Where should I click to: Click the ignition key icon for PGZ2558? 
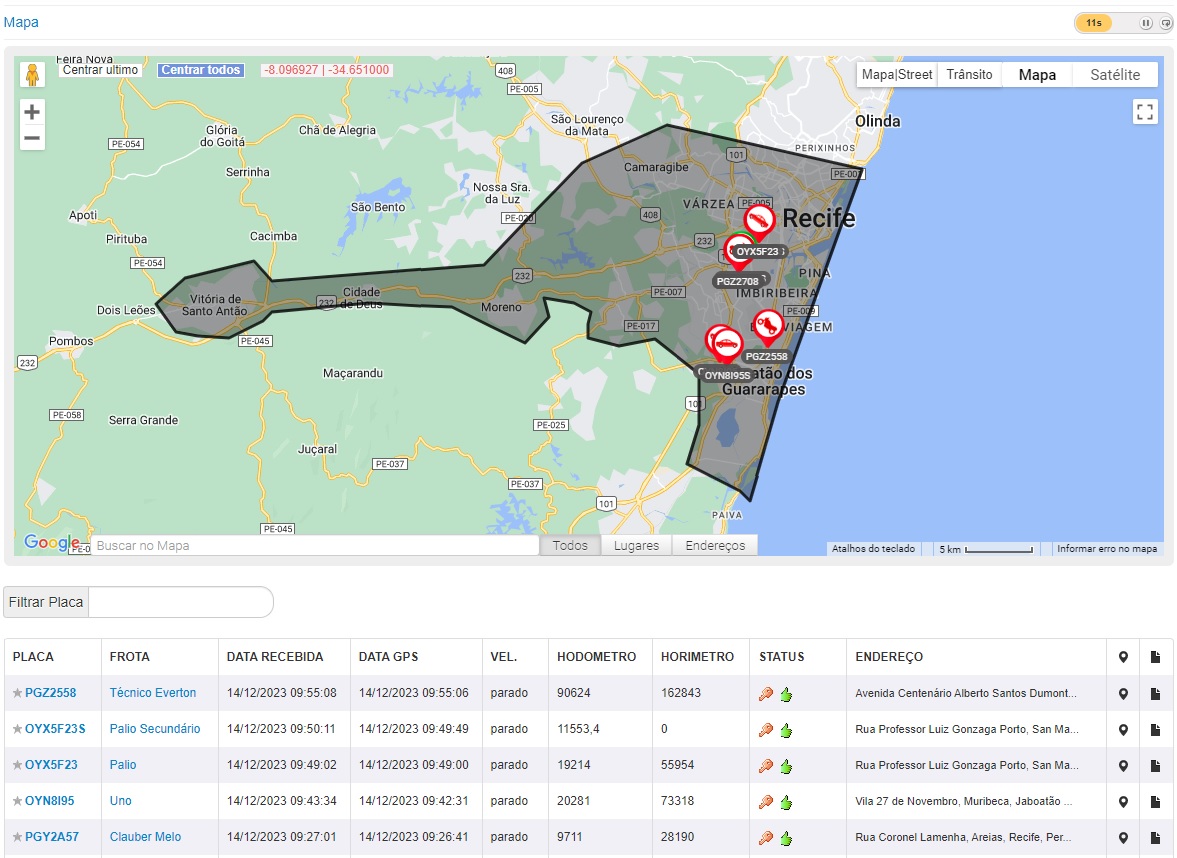(766, 694)
